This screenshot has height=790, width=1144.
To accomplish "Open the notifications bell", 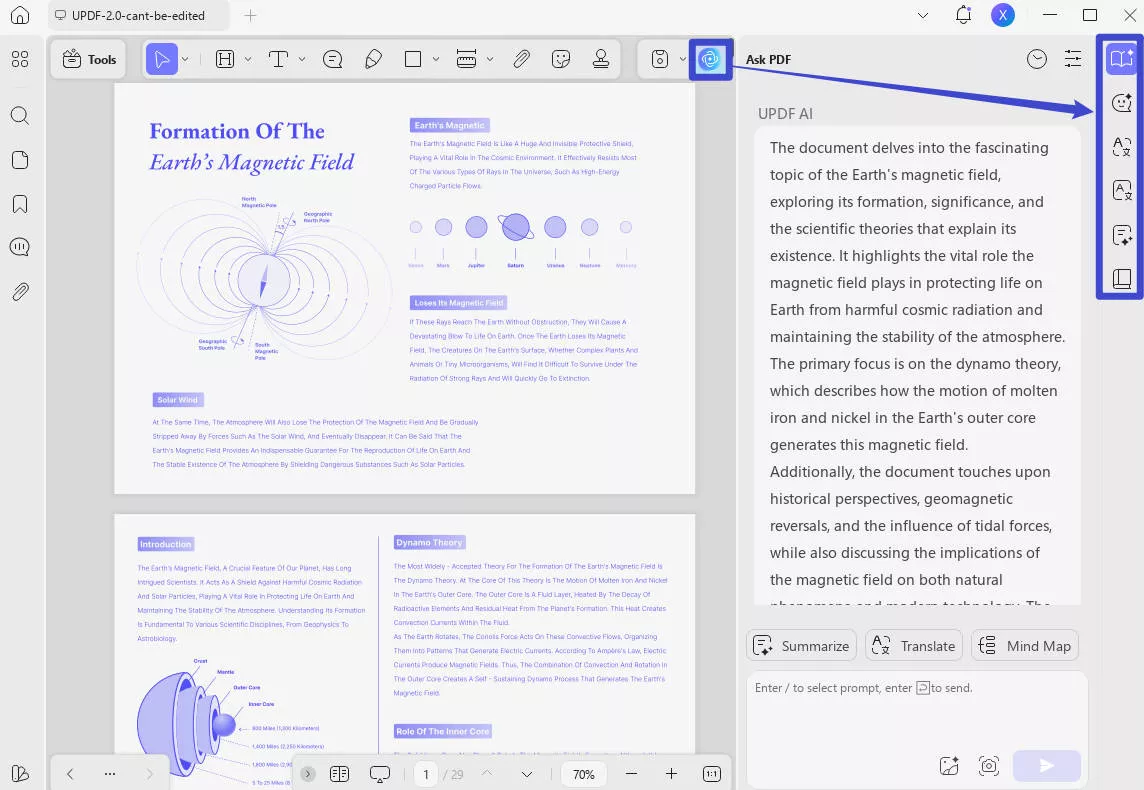I will pyautogui.click(x=964, y=15).
